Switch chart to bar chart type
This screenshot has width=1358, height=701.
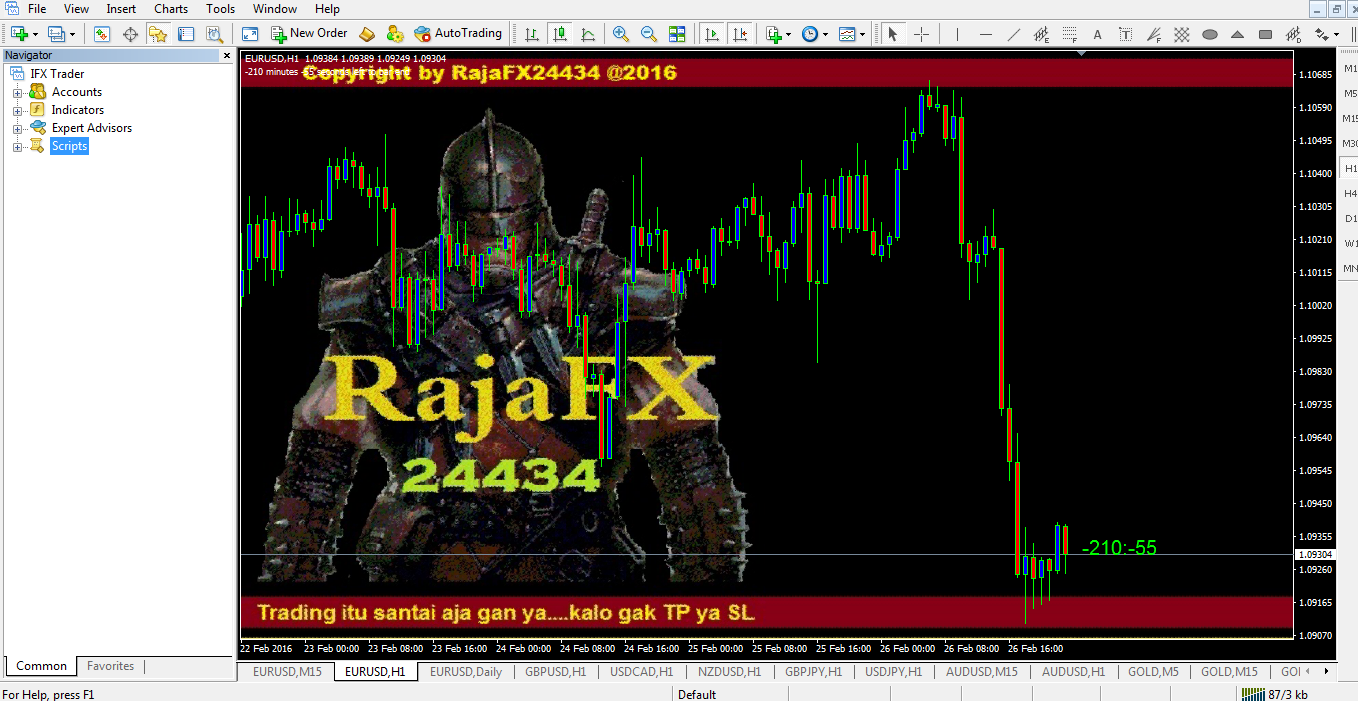[x=532, y=34]
